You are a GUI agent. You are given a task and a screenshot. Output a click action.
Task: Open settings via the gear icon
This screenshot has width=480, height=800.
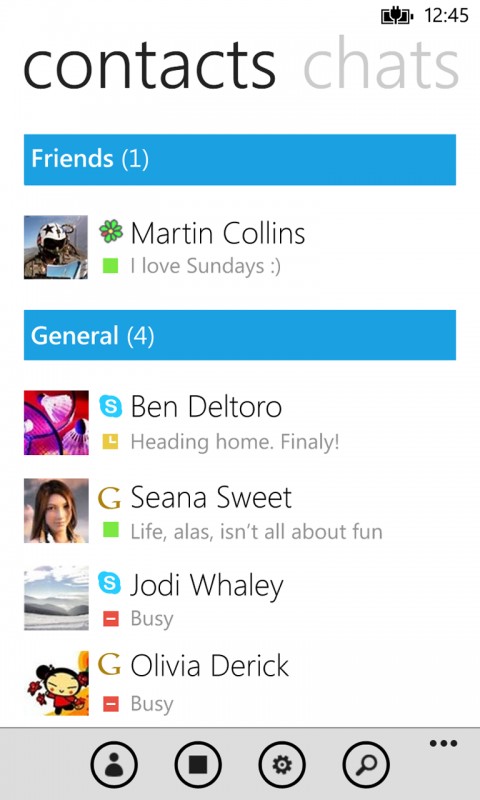pos(282,765)
